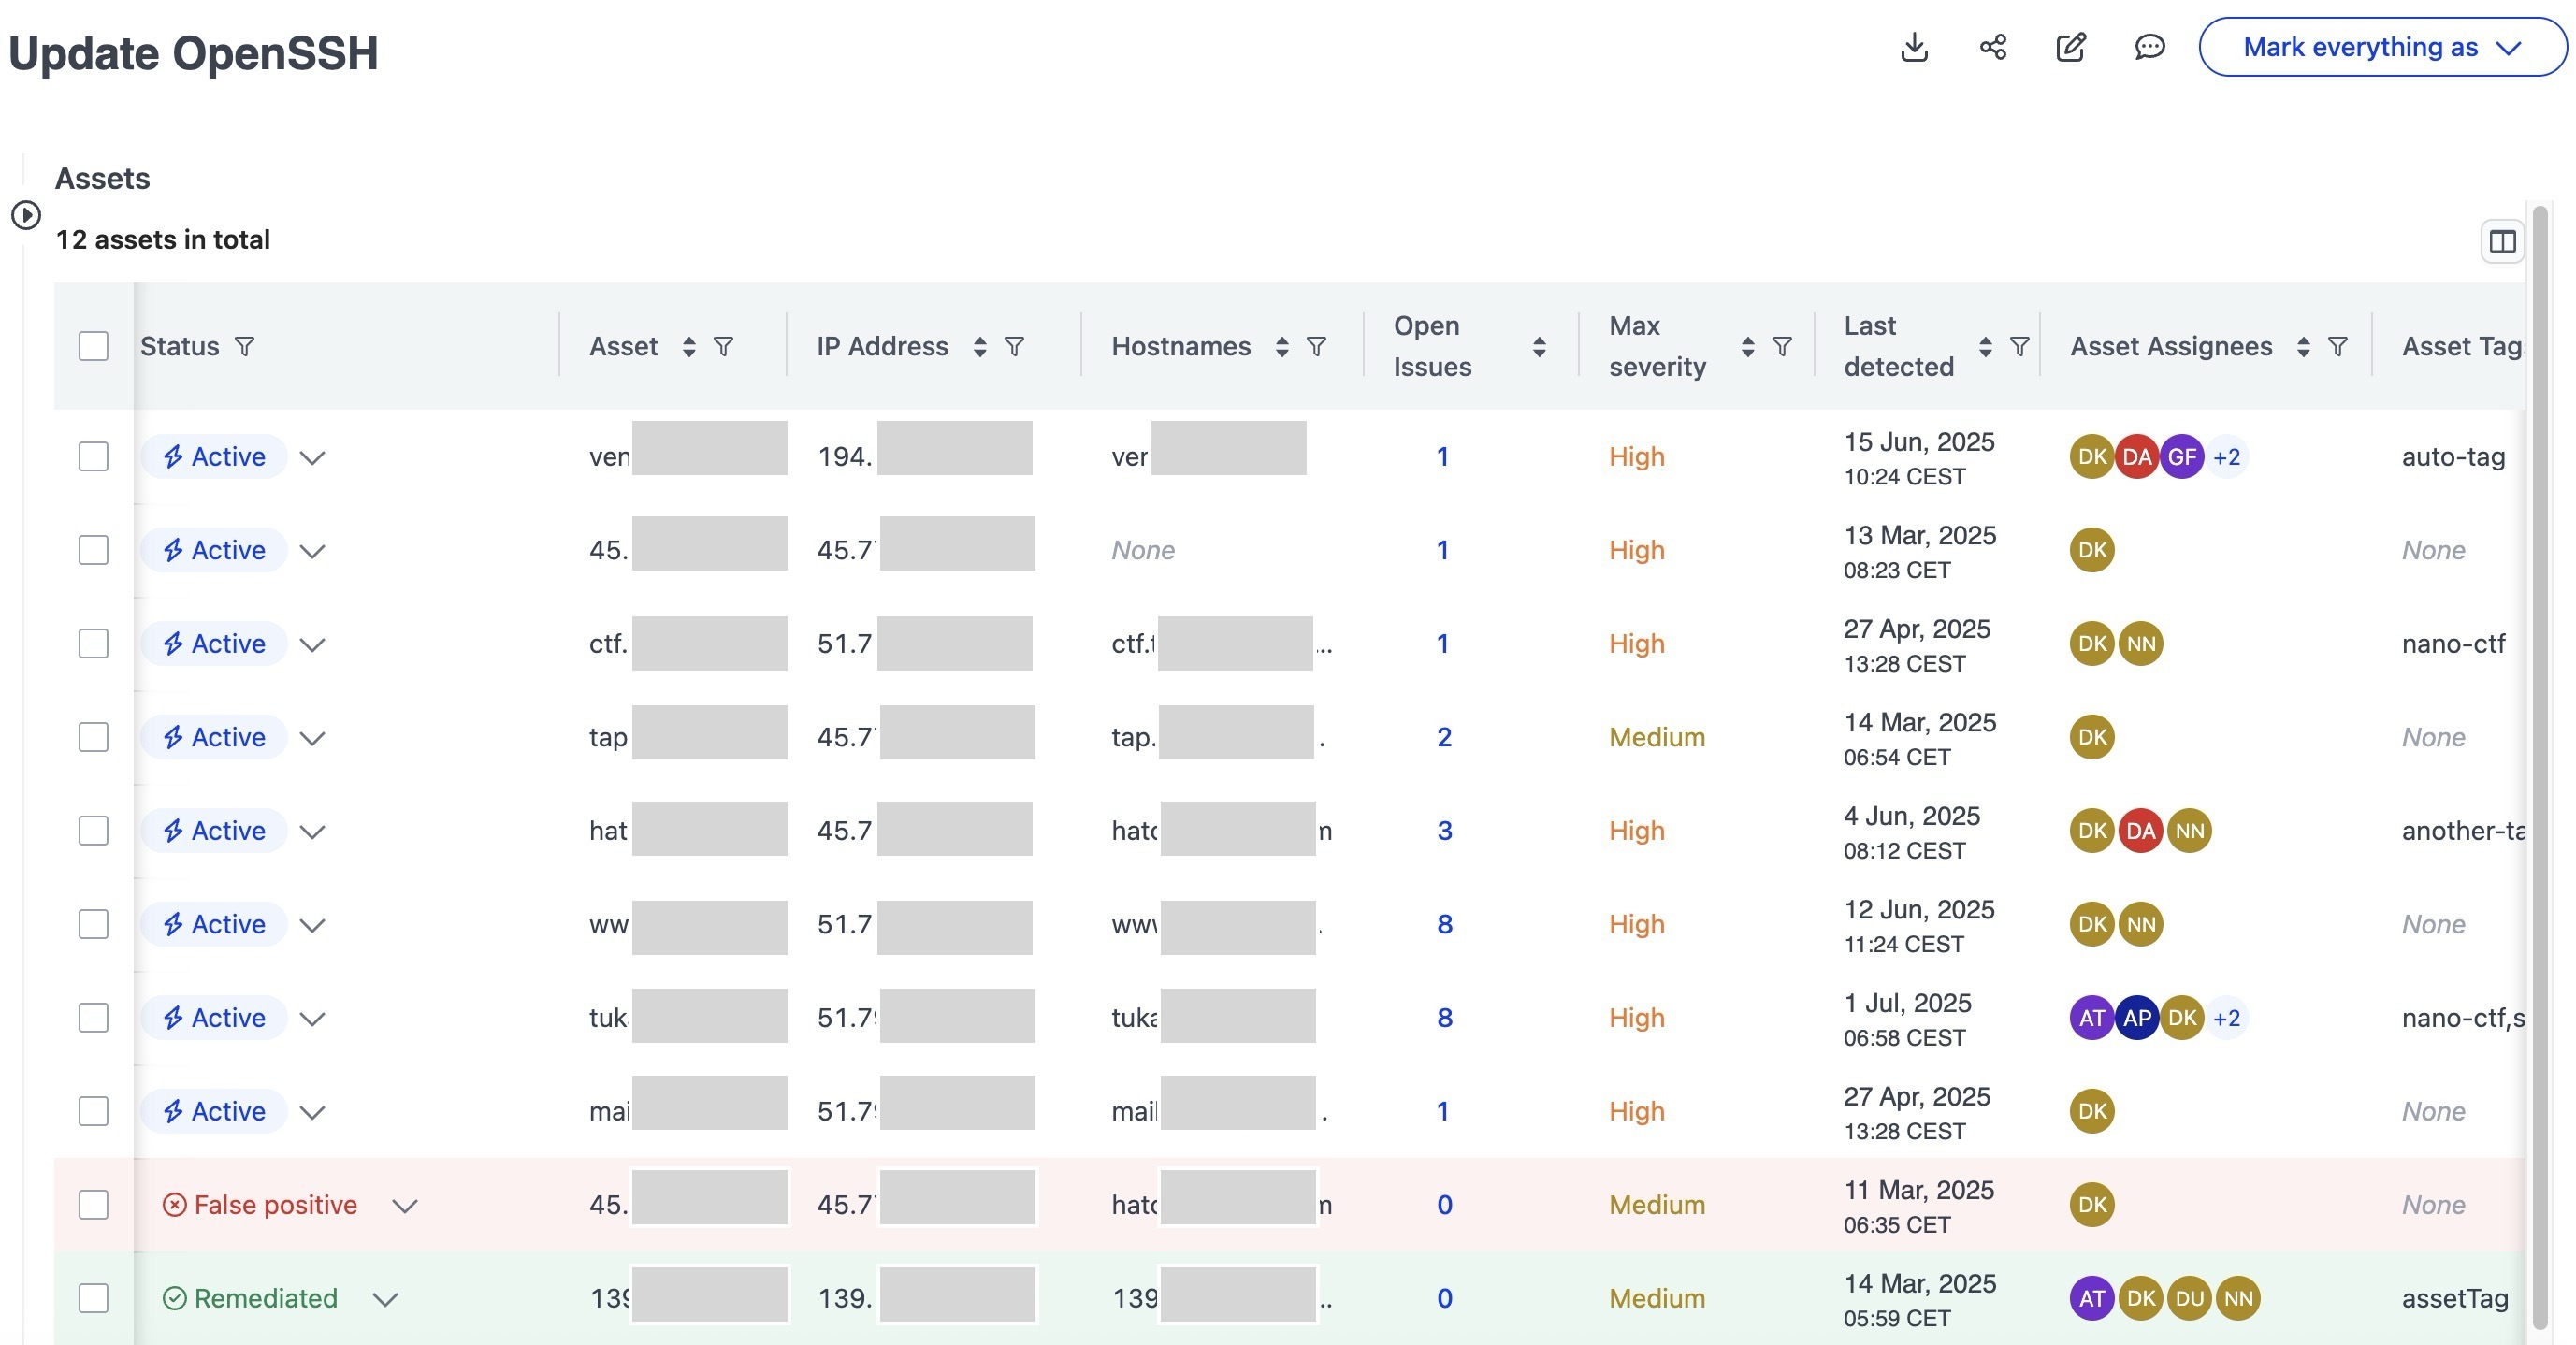Open the False positive status dropdown
Image resolution: width=2576 pixels, height=1345 pixels.
coord(404,1206)
